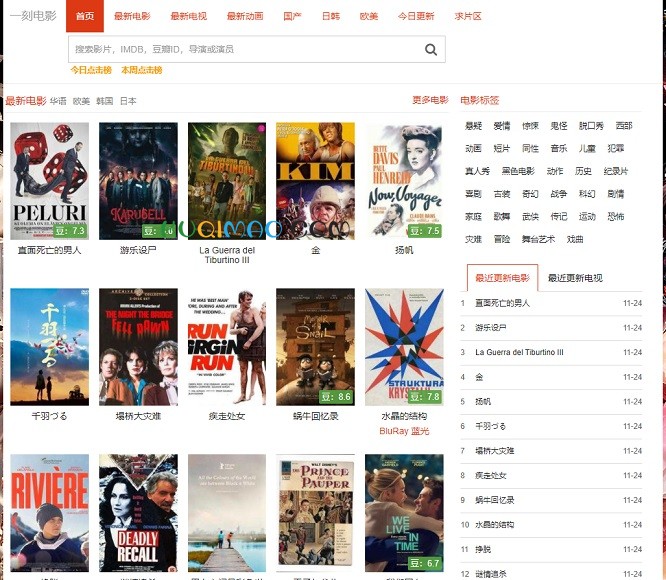The height and width of the screenshot is (580, 666).
Task: Open 挣脱 in recent updates list
Action: click(x=483, y=549)
